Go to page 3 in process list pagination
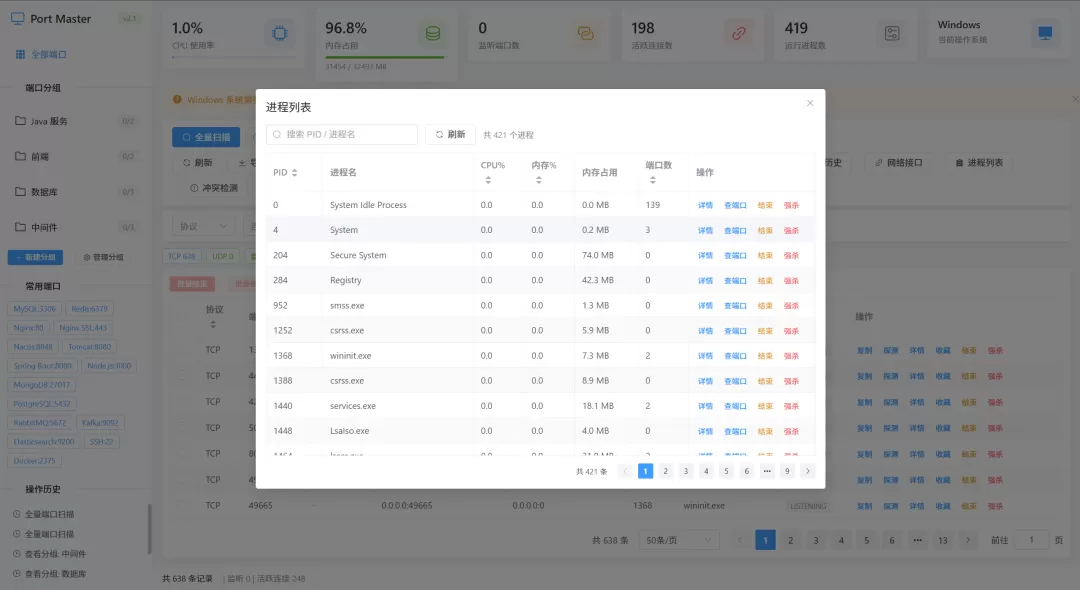The image size is (1080, 590). coord(685,471)
